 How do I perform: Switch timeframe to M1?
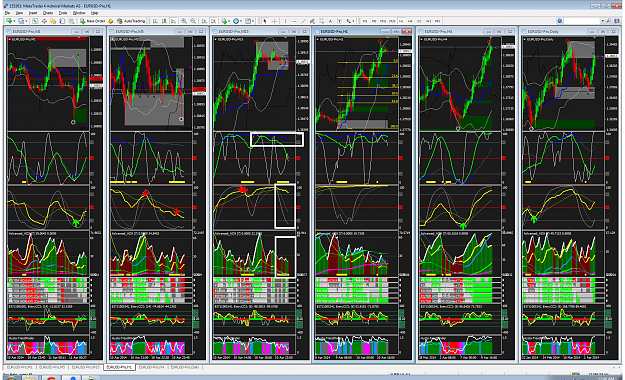[x=365, y=21]
